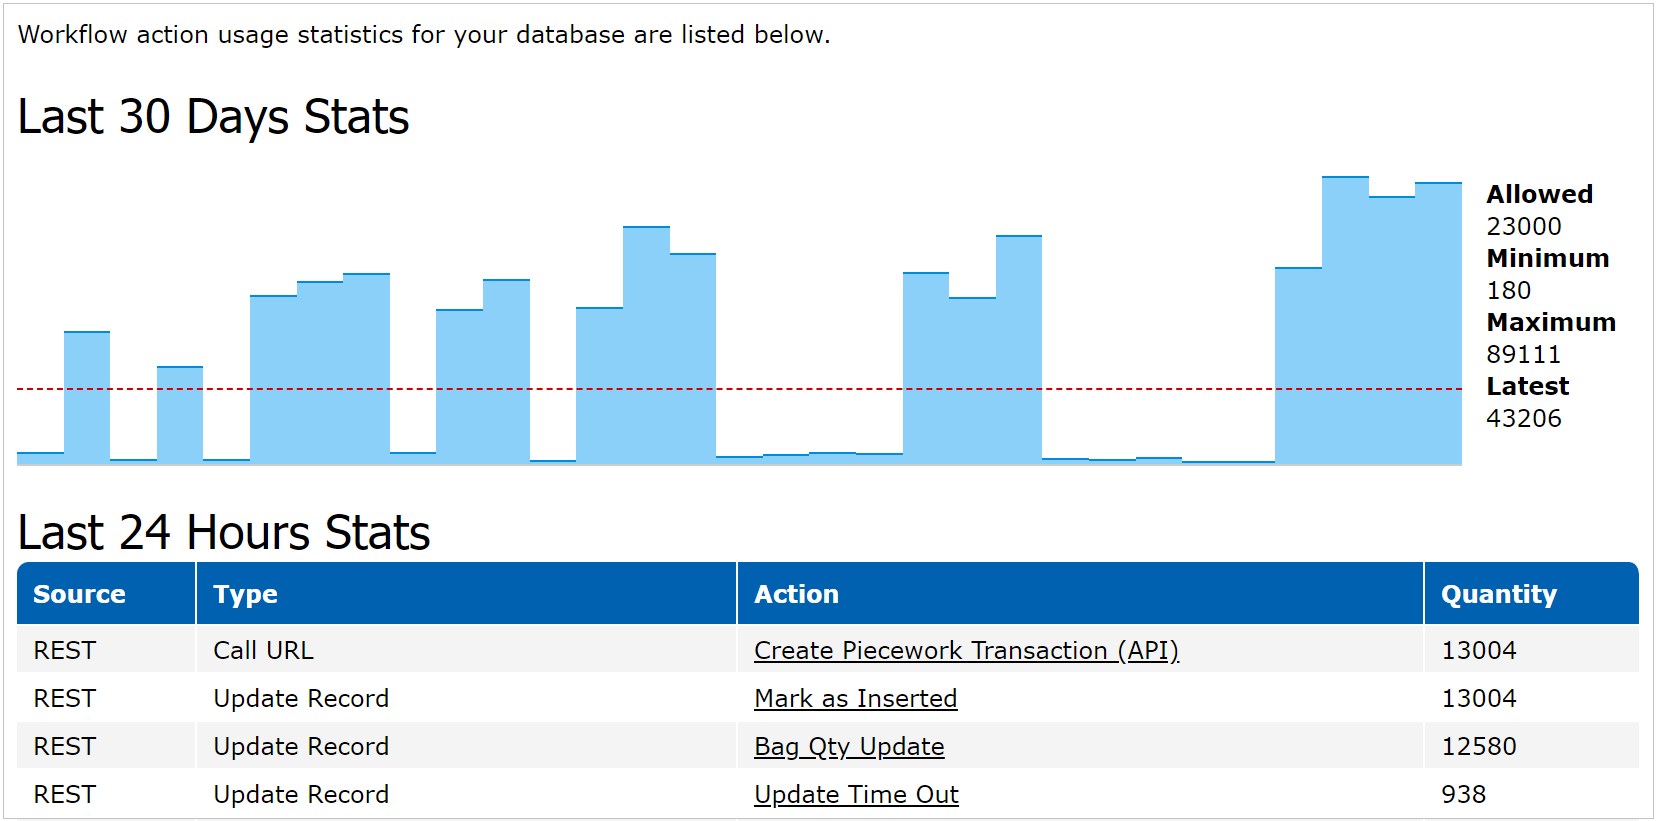Select the maximum value '89111'
This screenshot has height=821, width=1657.
[1523, 354]
